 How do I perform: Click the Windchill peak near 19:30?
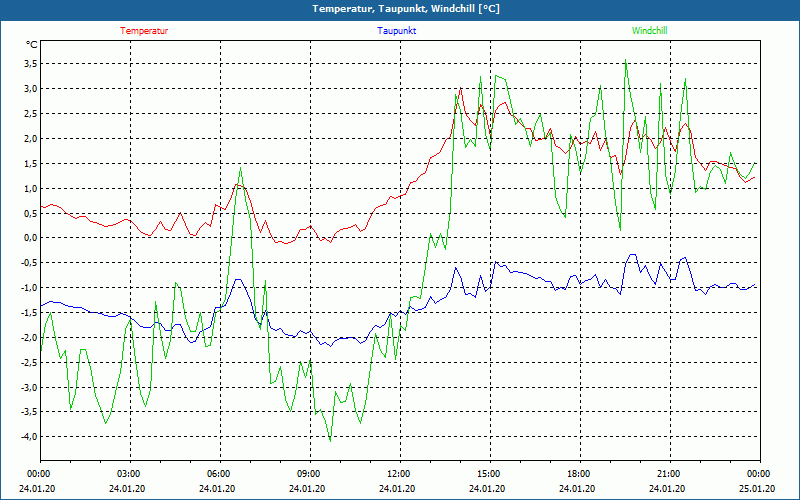[x=626, y=60]
